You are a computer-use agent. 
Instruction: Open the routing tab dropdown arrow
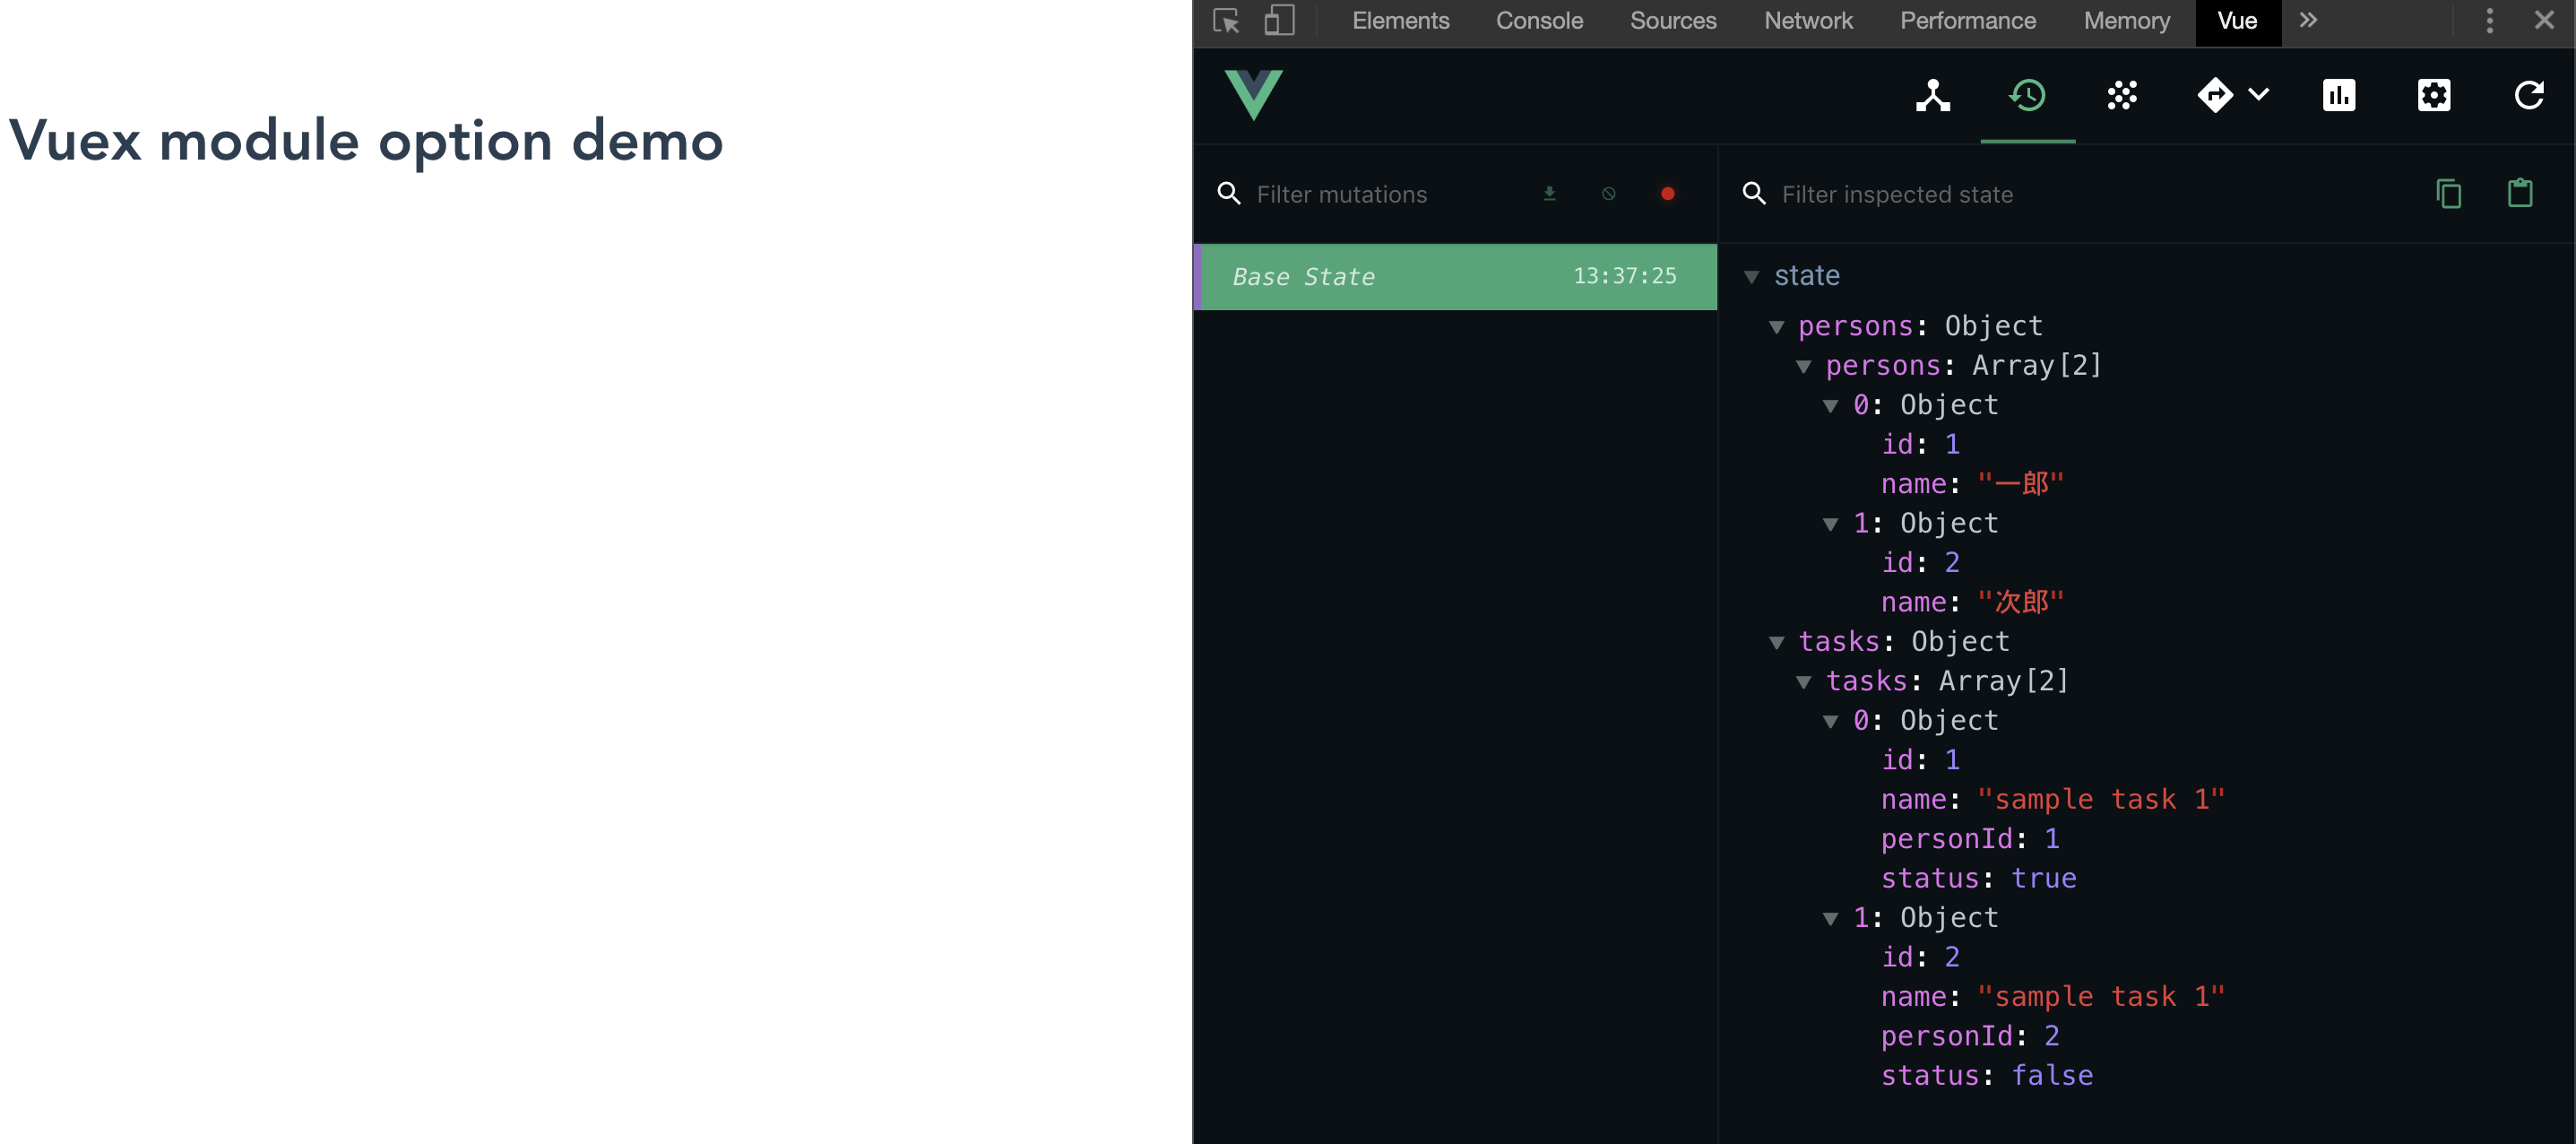tap(2258, 96)
